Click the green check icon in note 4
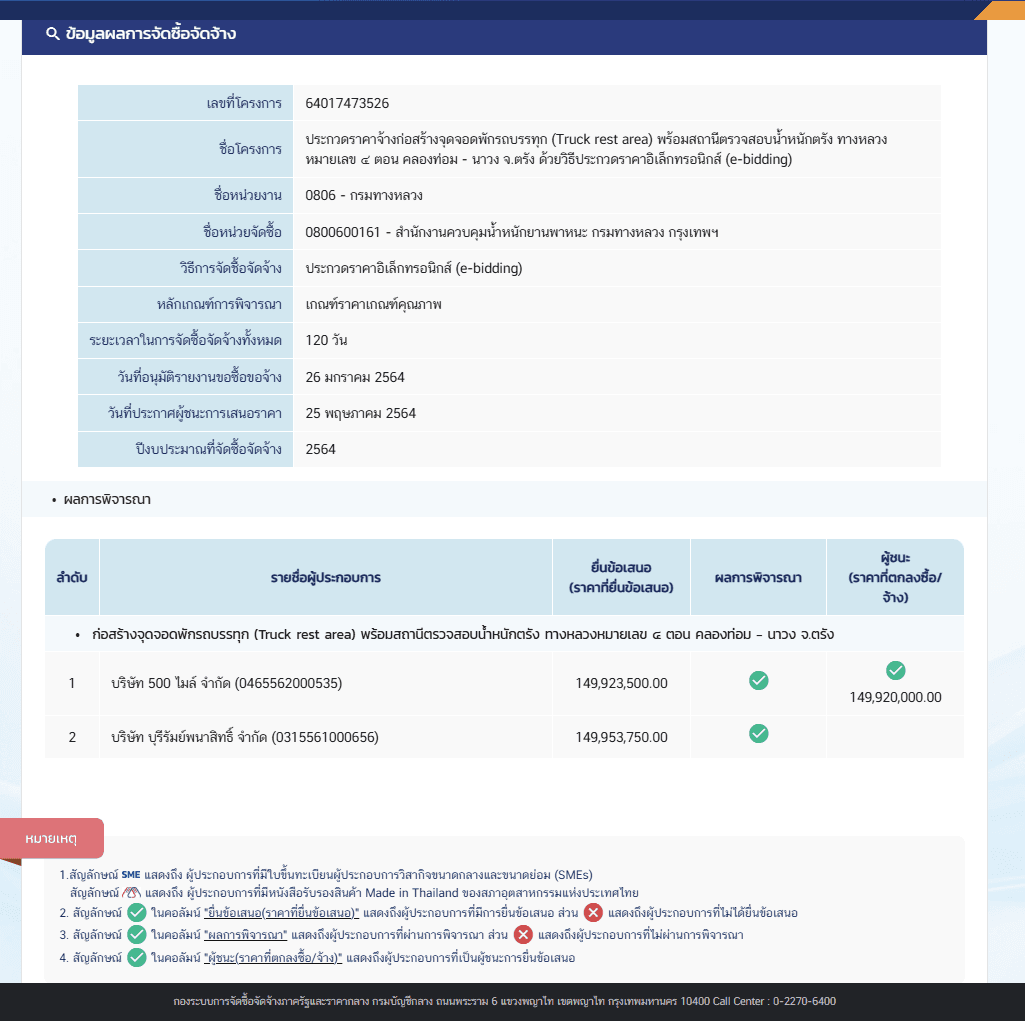Viewport: 1025px width, 1021px height. tap(137, 958)
